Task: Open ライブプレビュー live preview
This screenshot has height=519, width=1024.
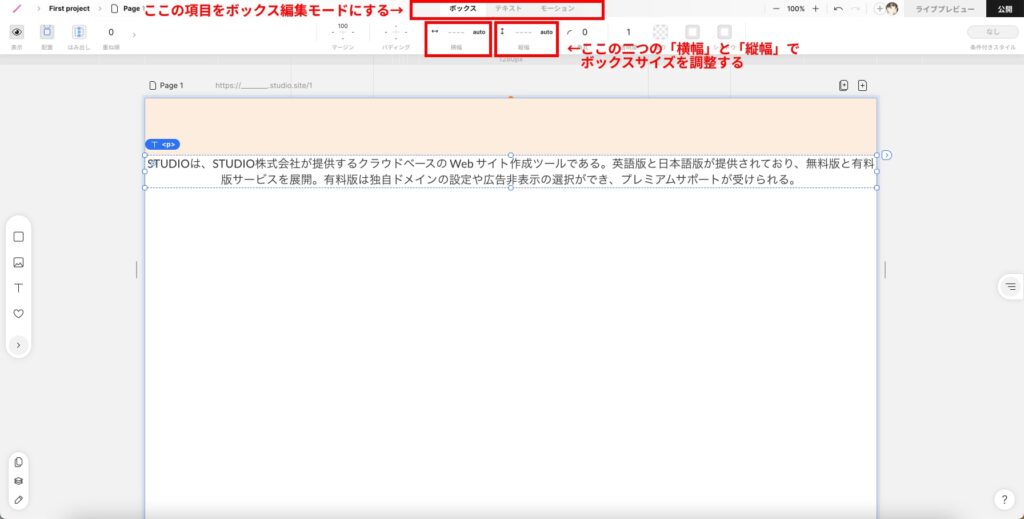Action: [945, 9]
